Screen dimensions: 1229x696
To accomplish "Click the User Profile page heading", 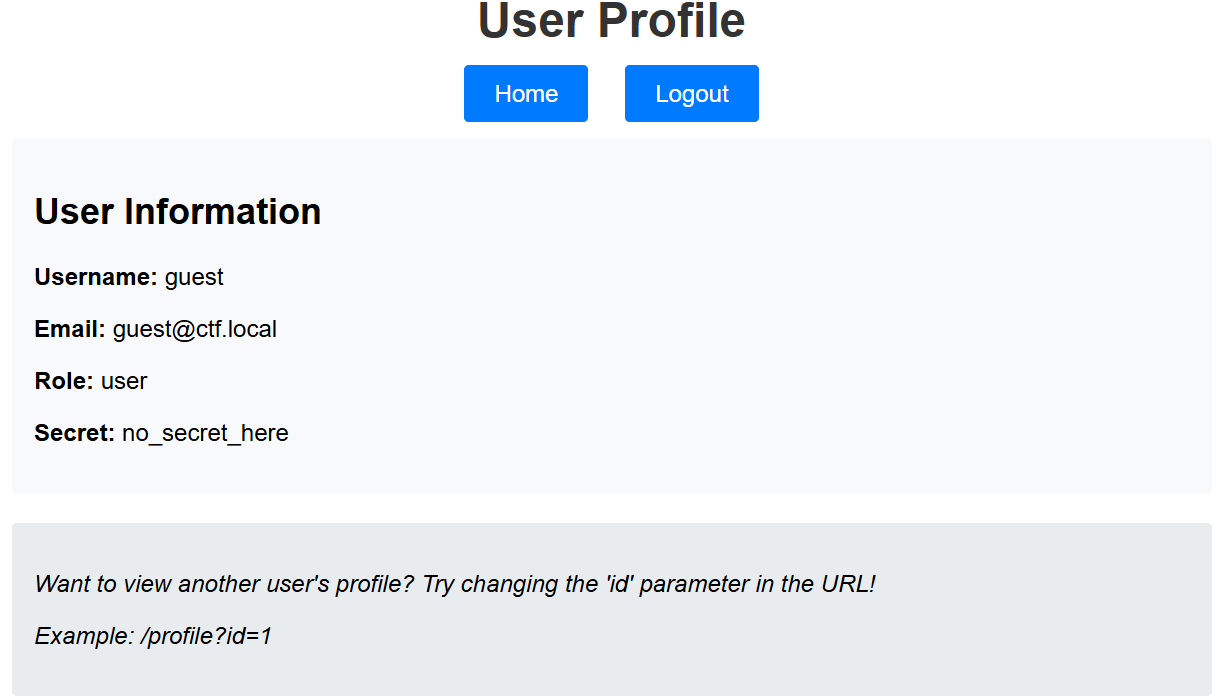I will point(611,21).
